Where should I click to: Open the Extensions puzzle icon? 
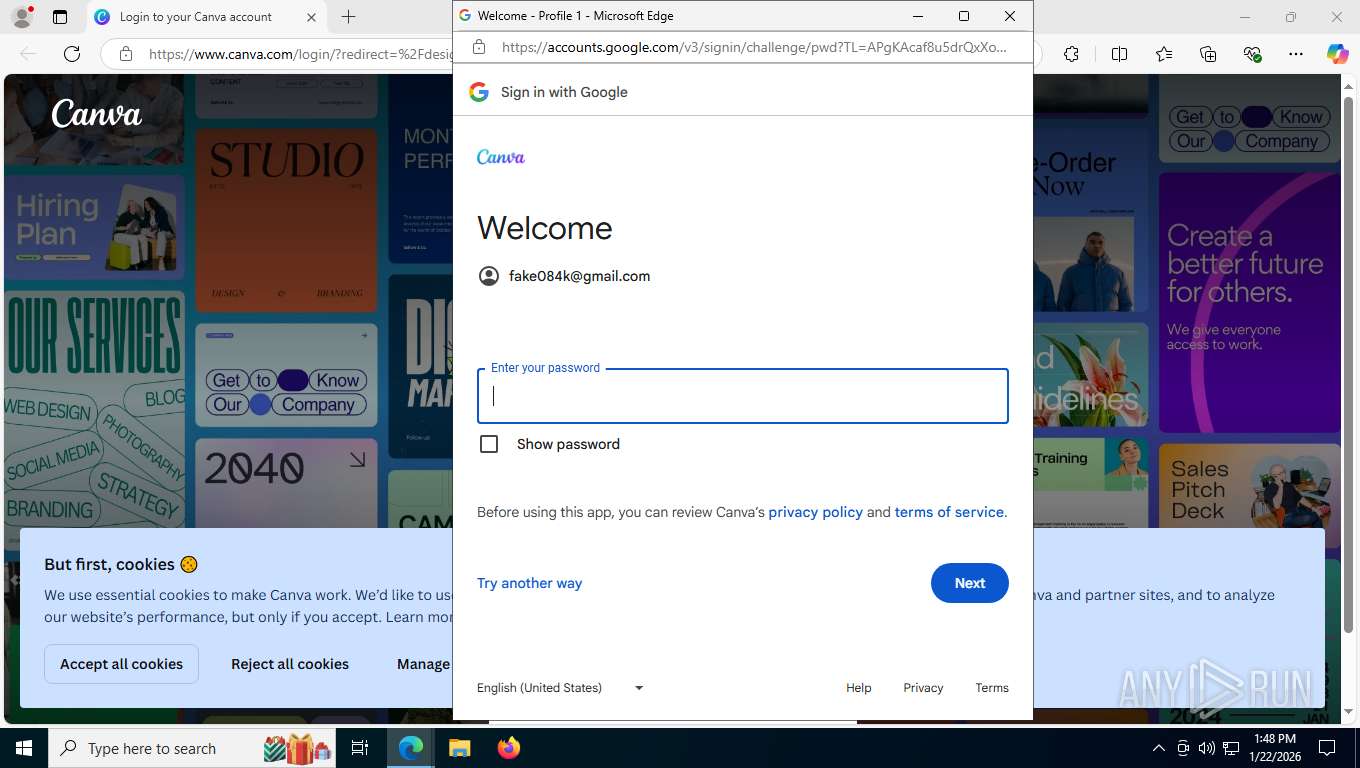click(x=1071, y=54)
